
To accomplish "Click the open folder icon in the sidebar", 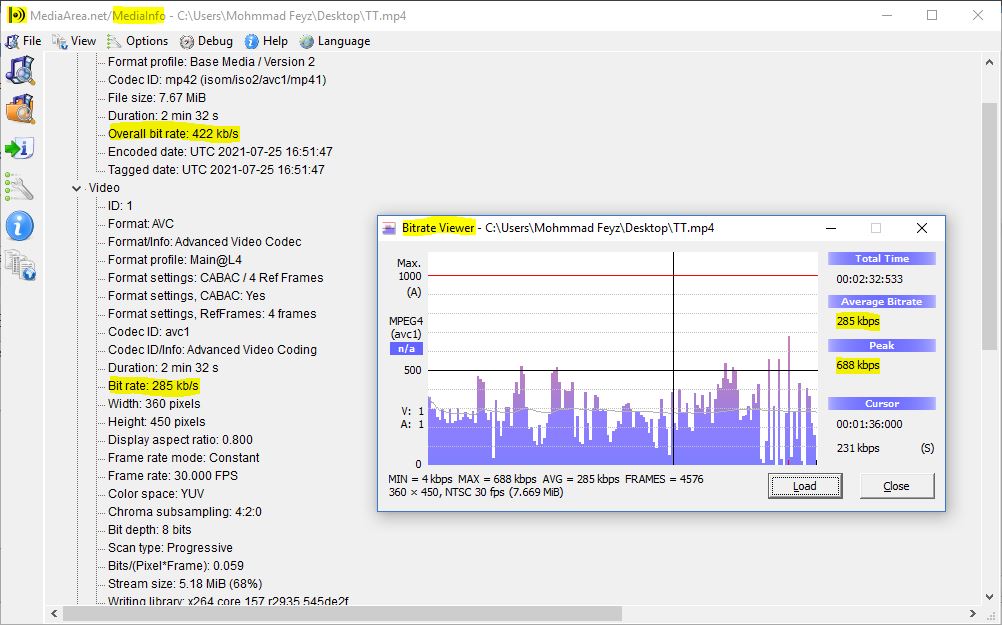I will (x=20, y=109).
